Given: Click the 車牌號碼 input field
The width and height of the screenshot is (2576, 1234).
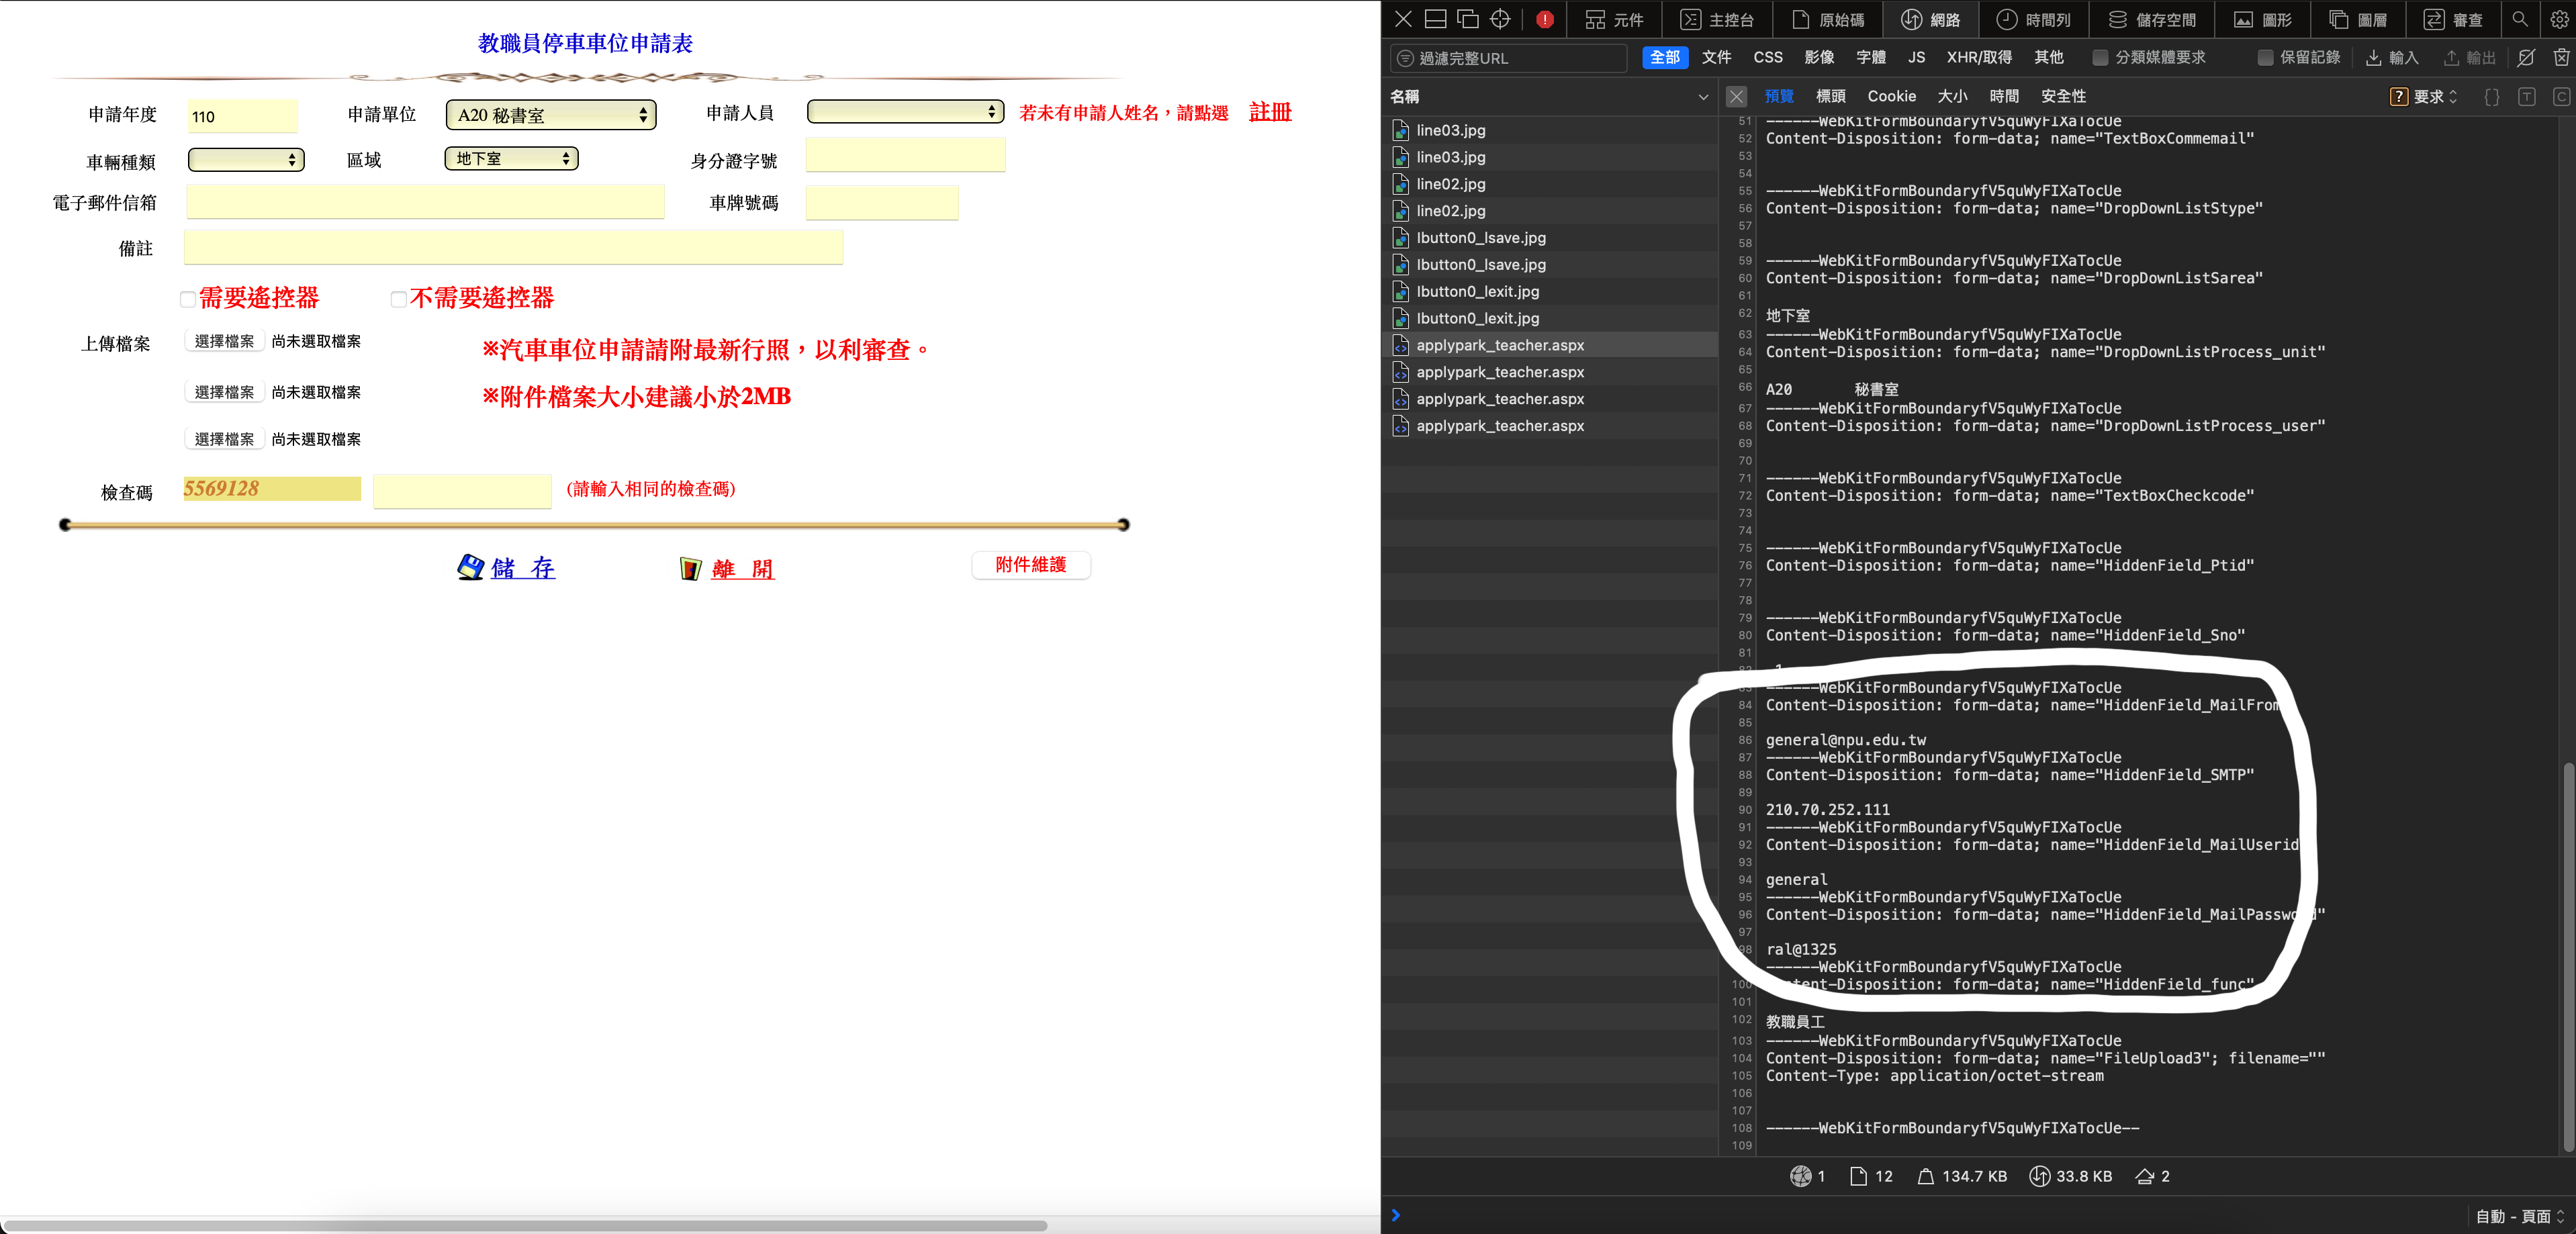Looking at the screenshot, I should [x=882, y=202].
